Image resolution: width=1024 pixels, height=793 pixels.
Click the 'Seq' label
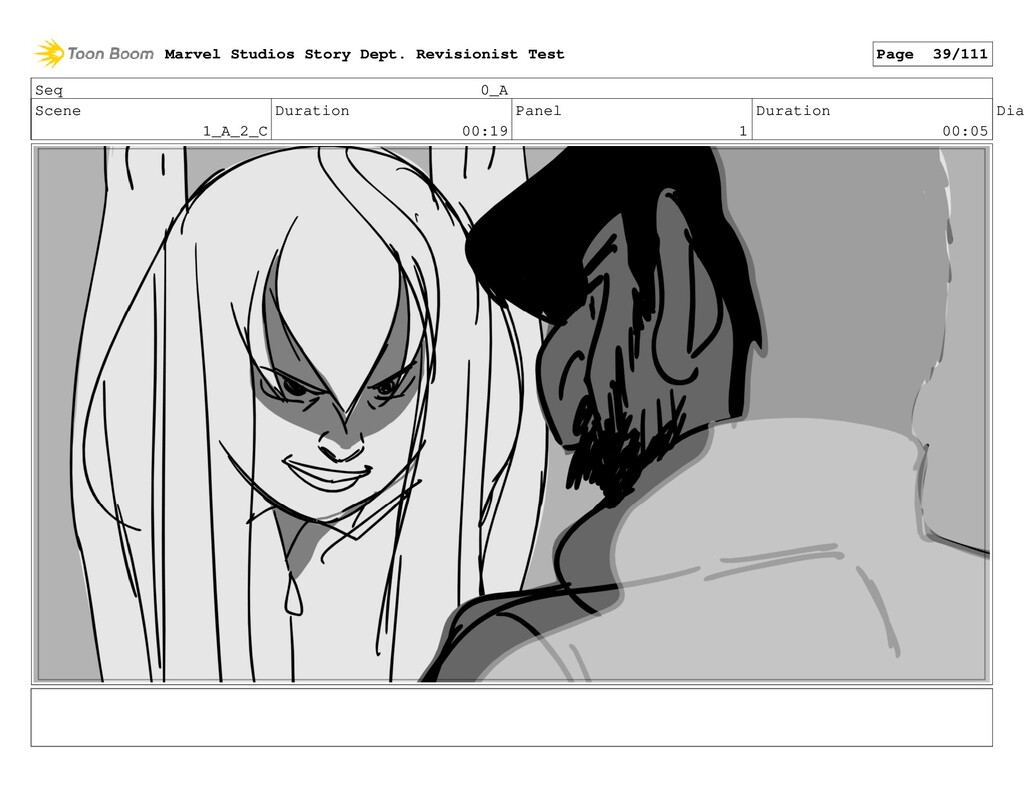(x=49, y=90)
